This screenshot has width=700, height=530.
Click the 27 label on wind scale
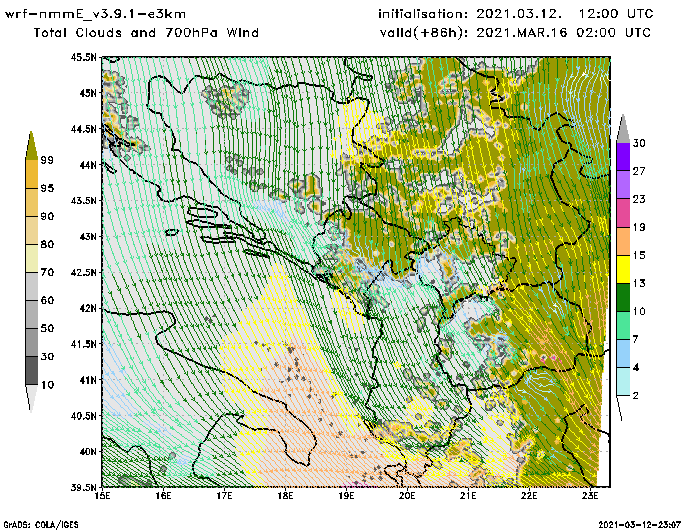[639, 171]
